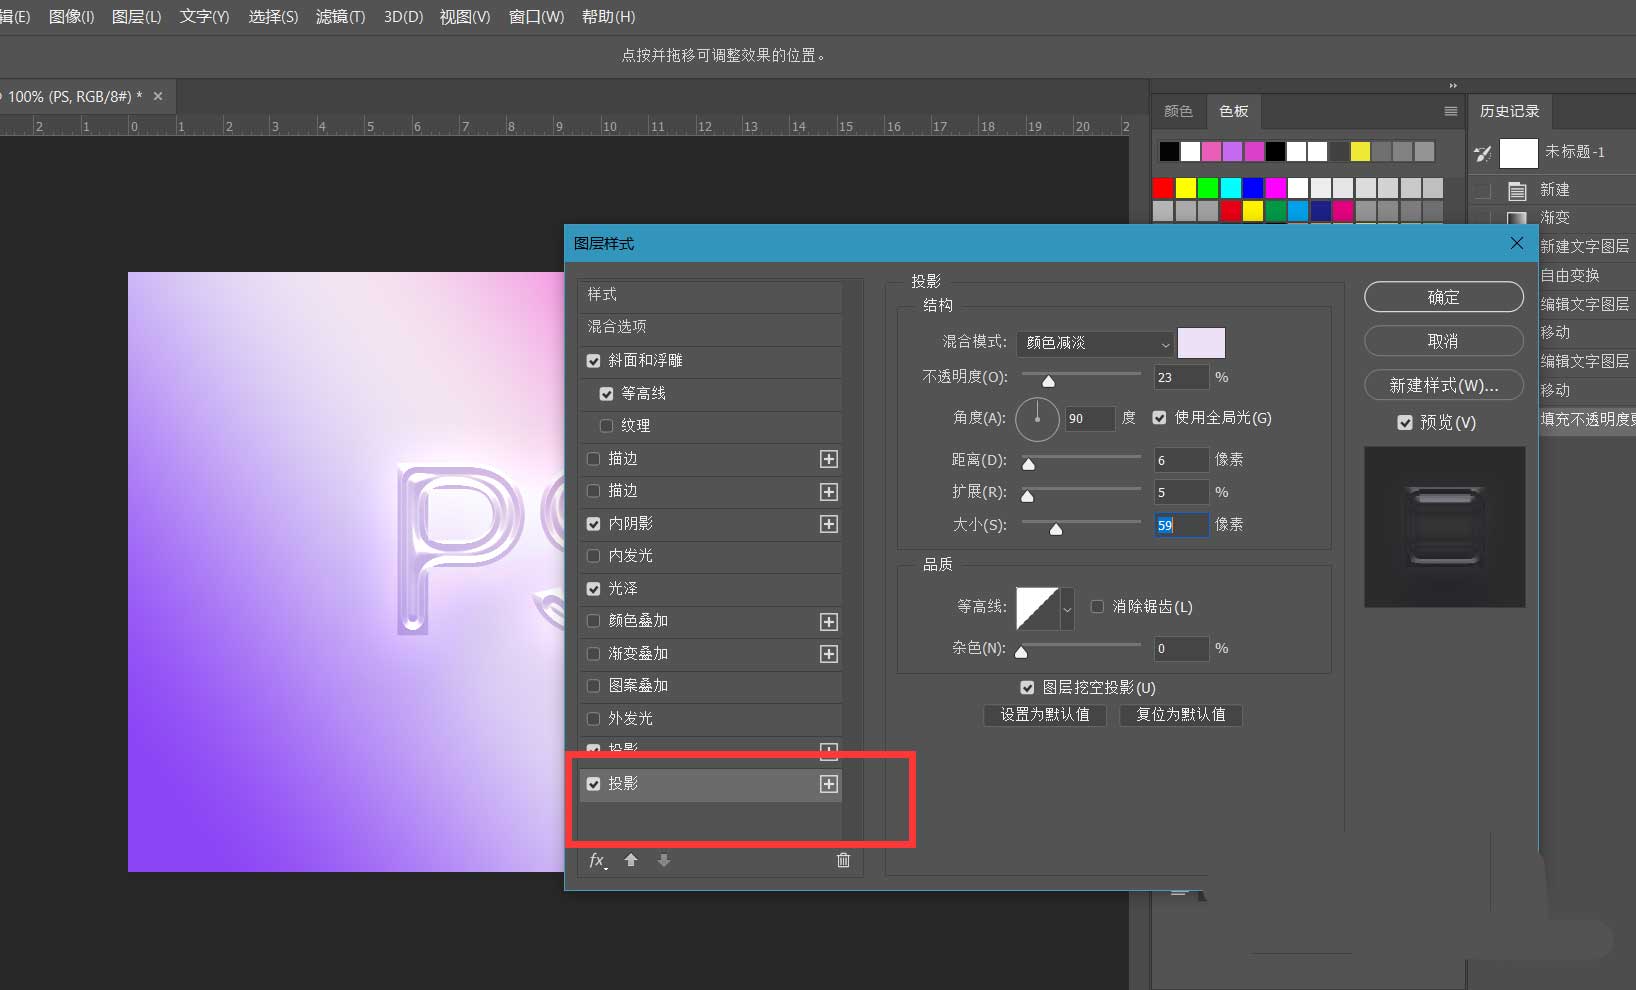Select the 样式 row at top of list

pos(709,295)
